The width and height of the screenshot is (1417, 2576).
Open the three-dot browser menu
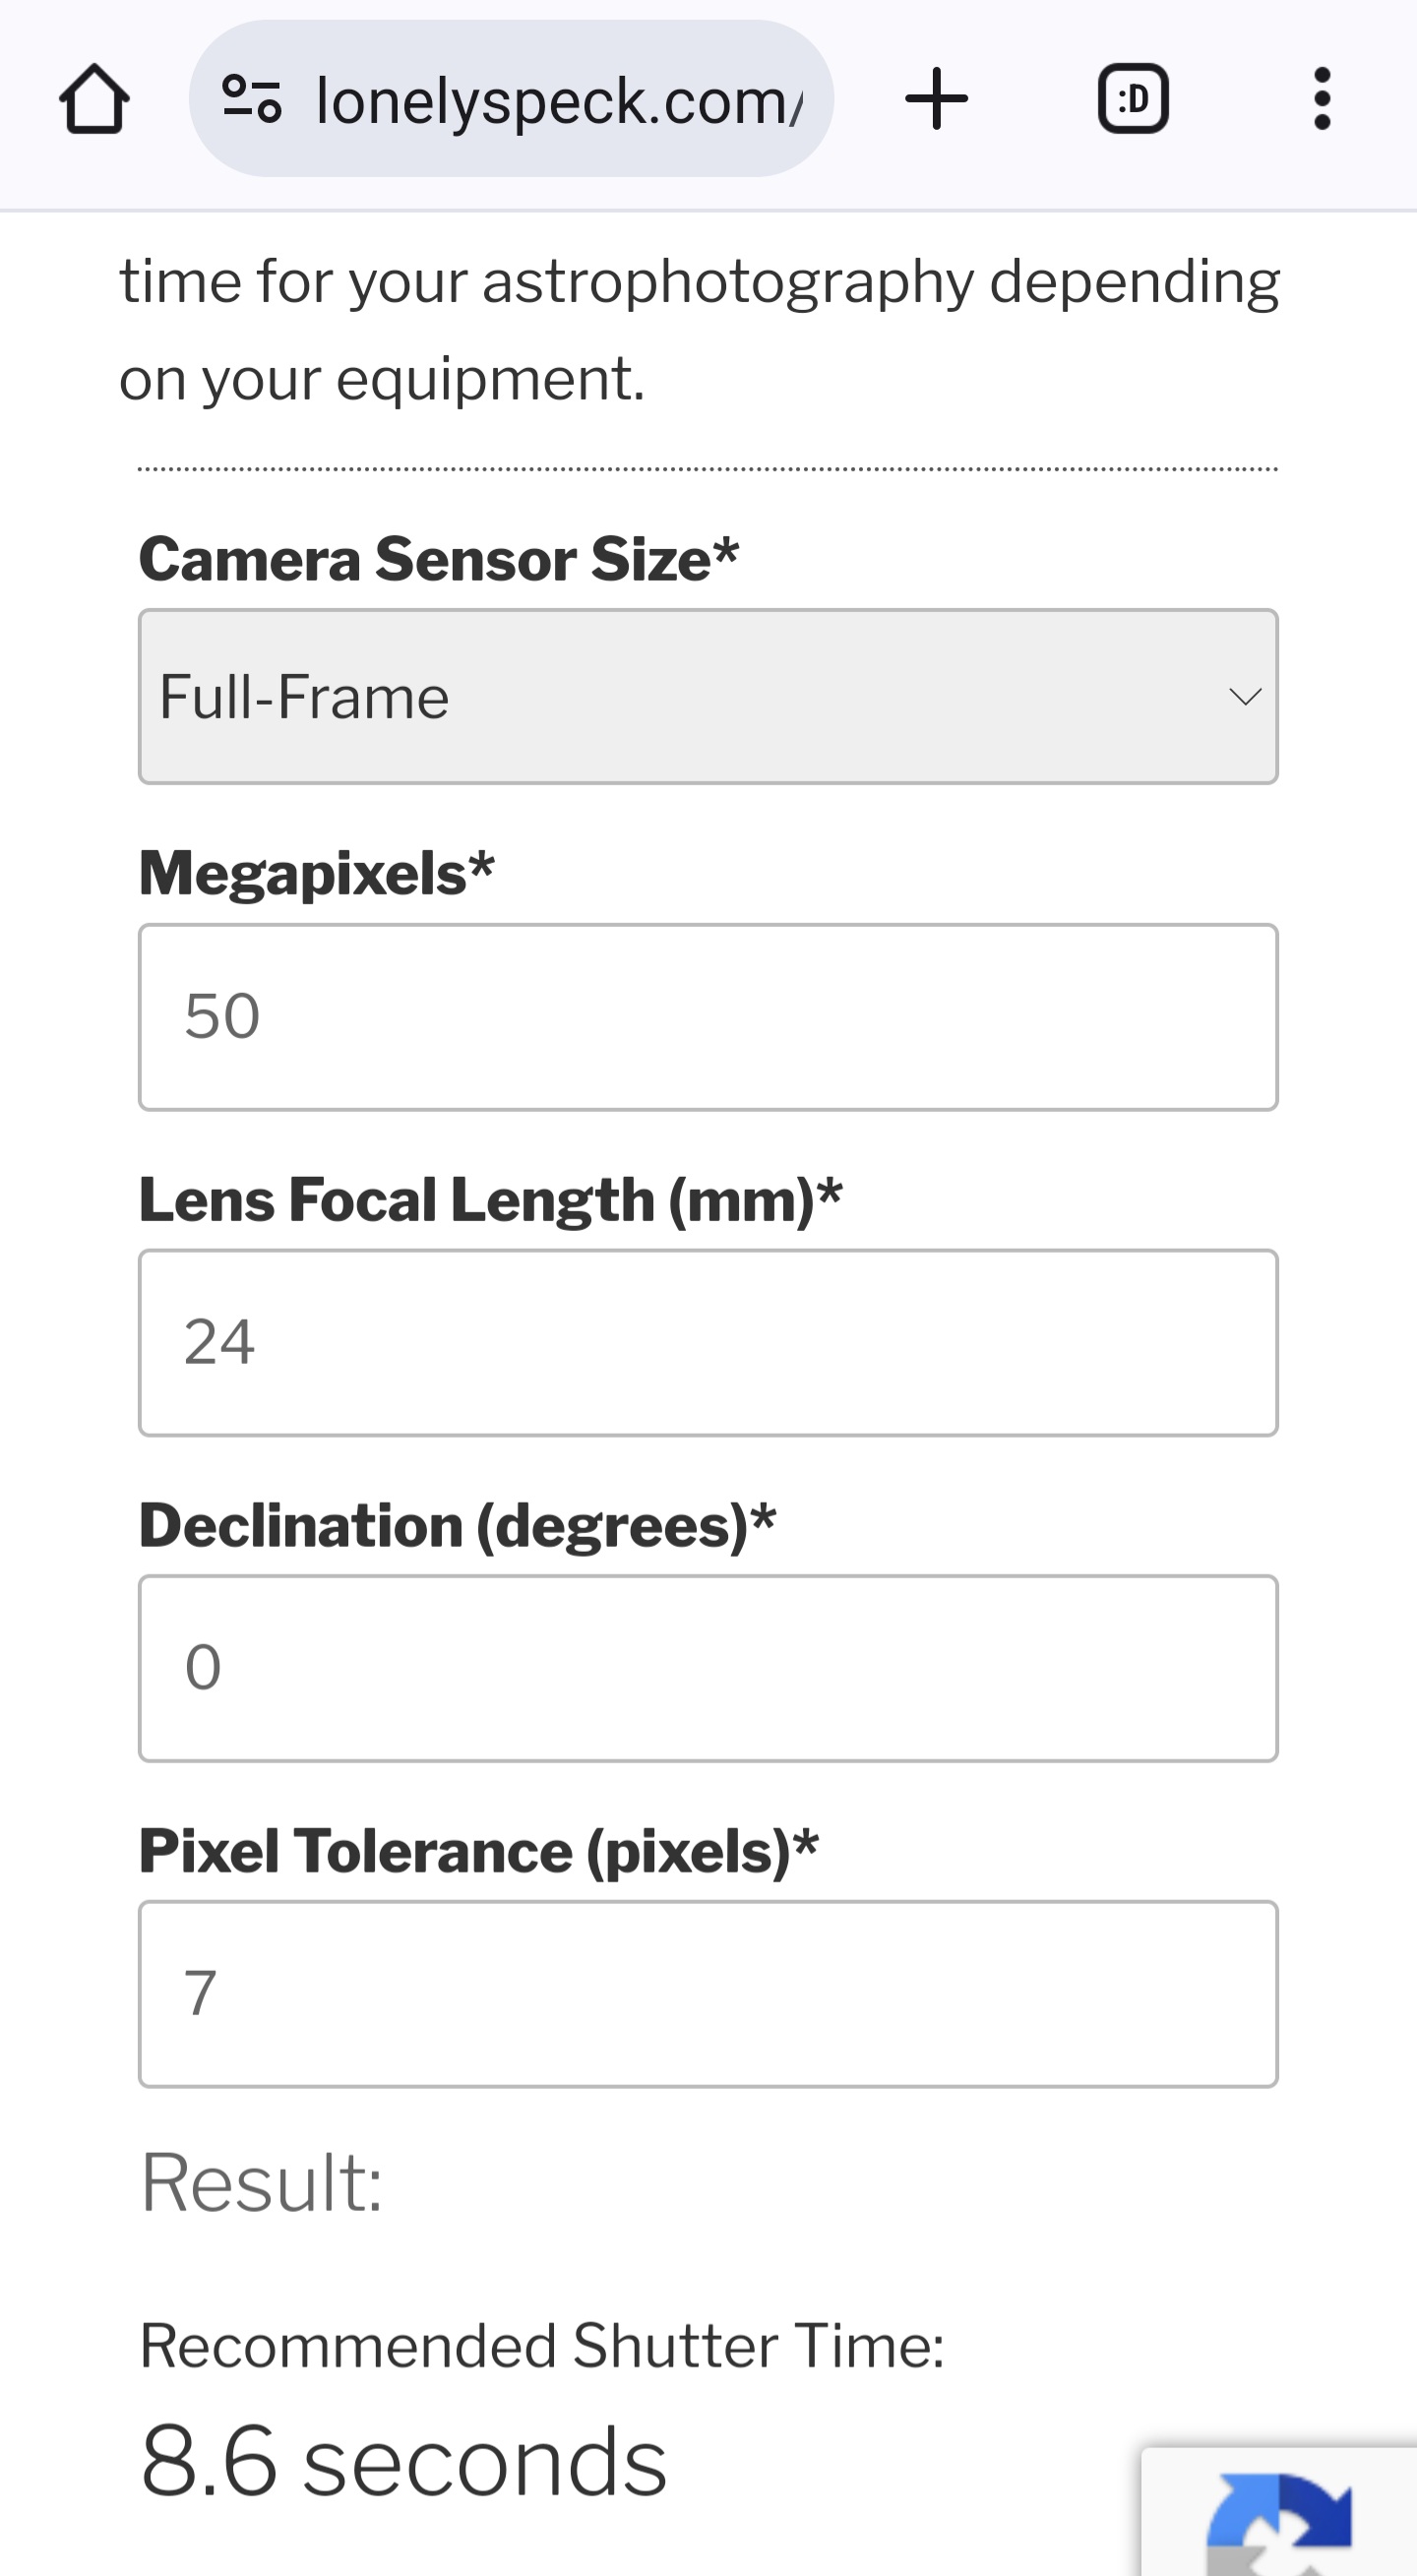(1322, 99)
